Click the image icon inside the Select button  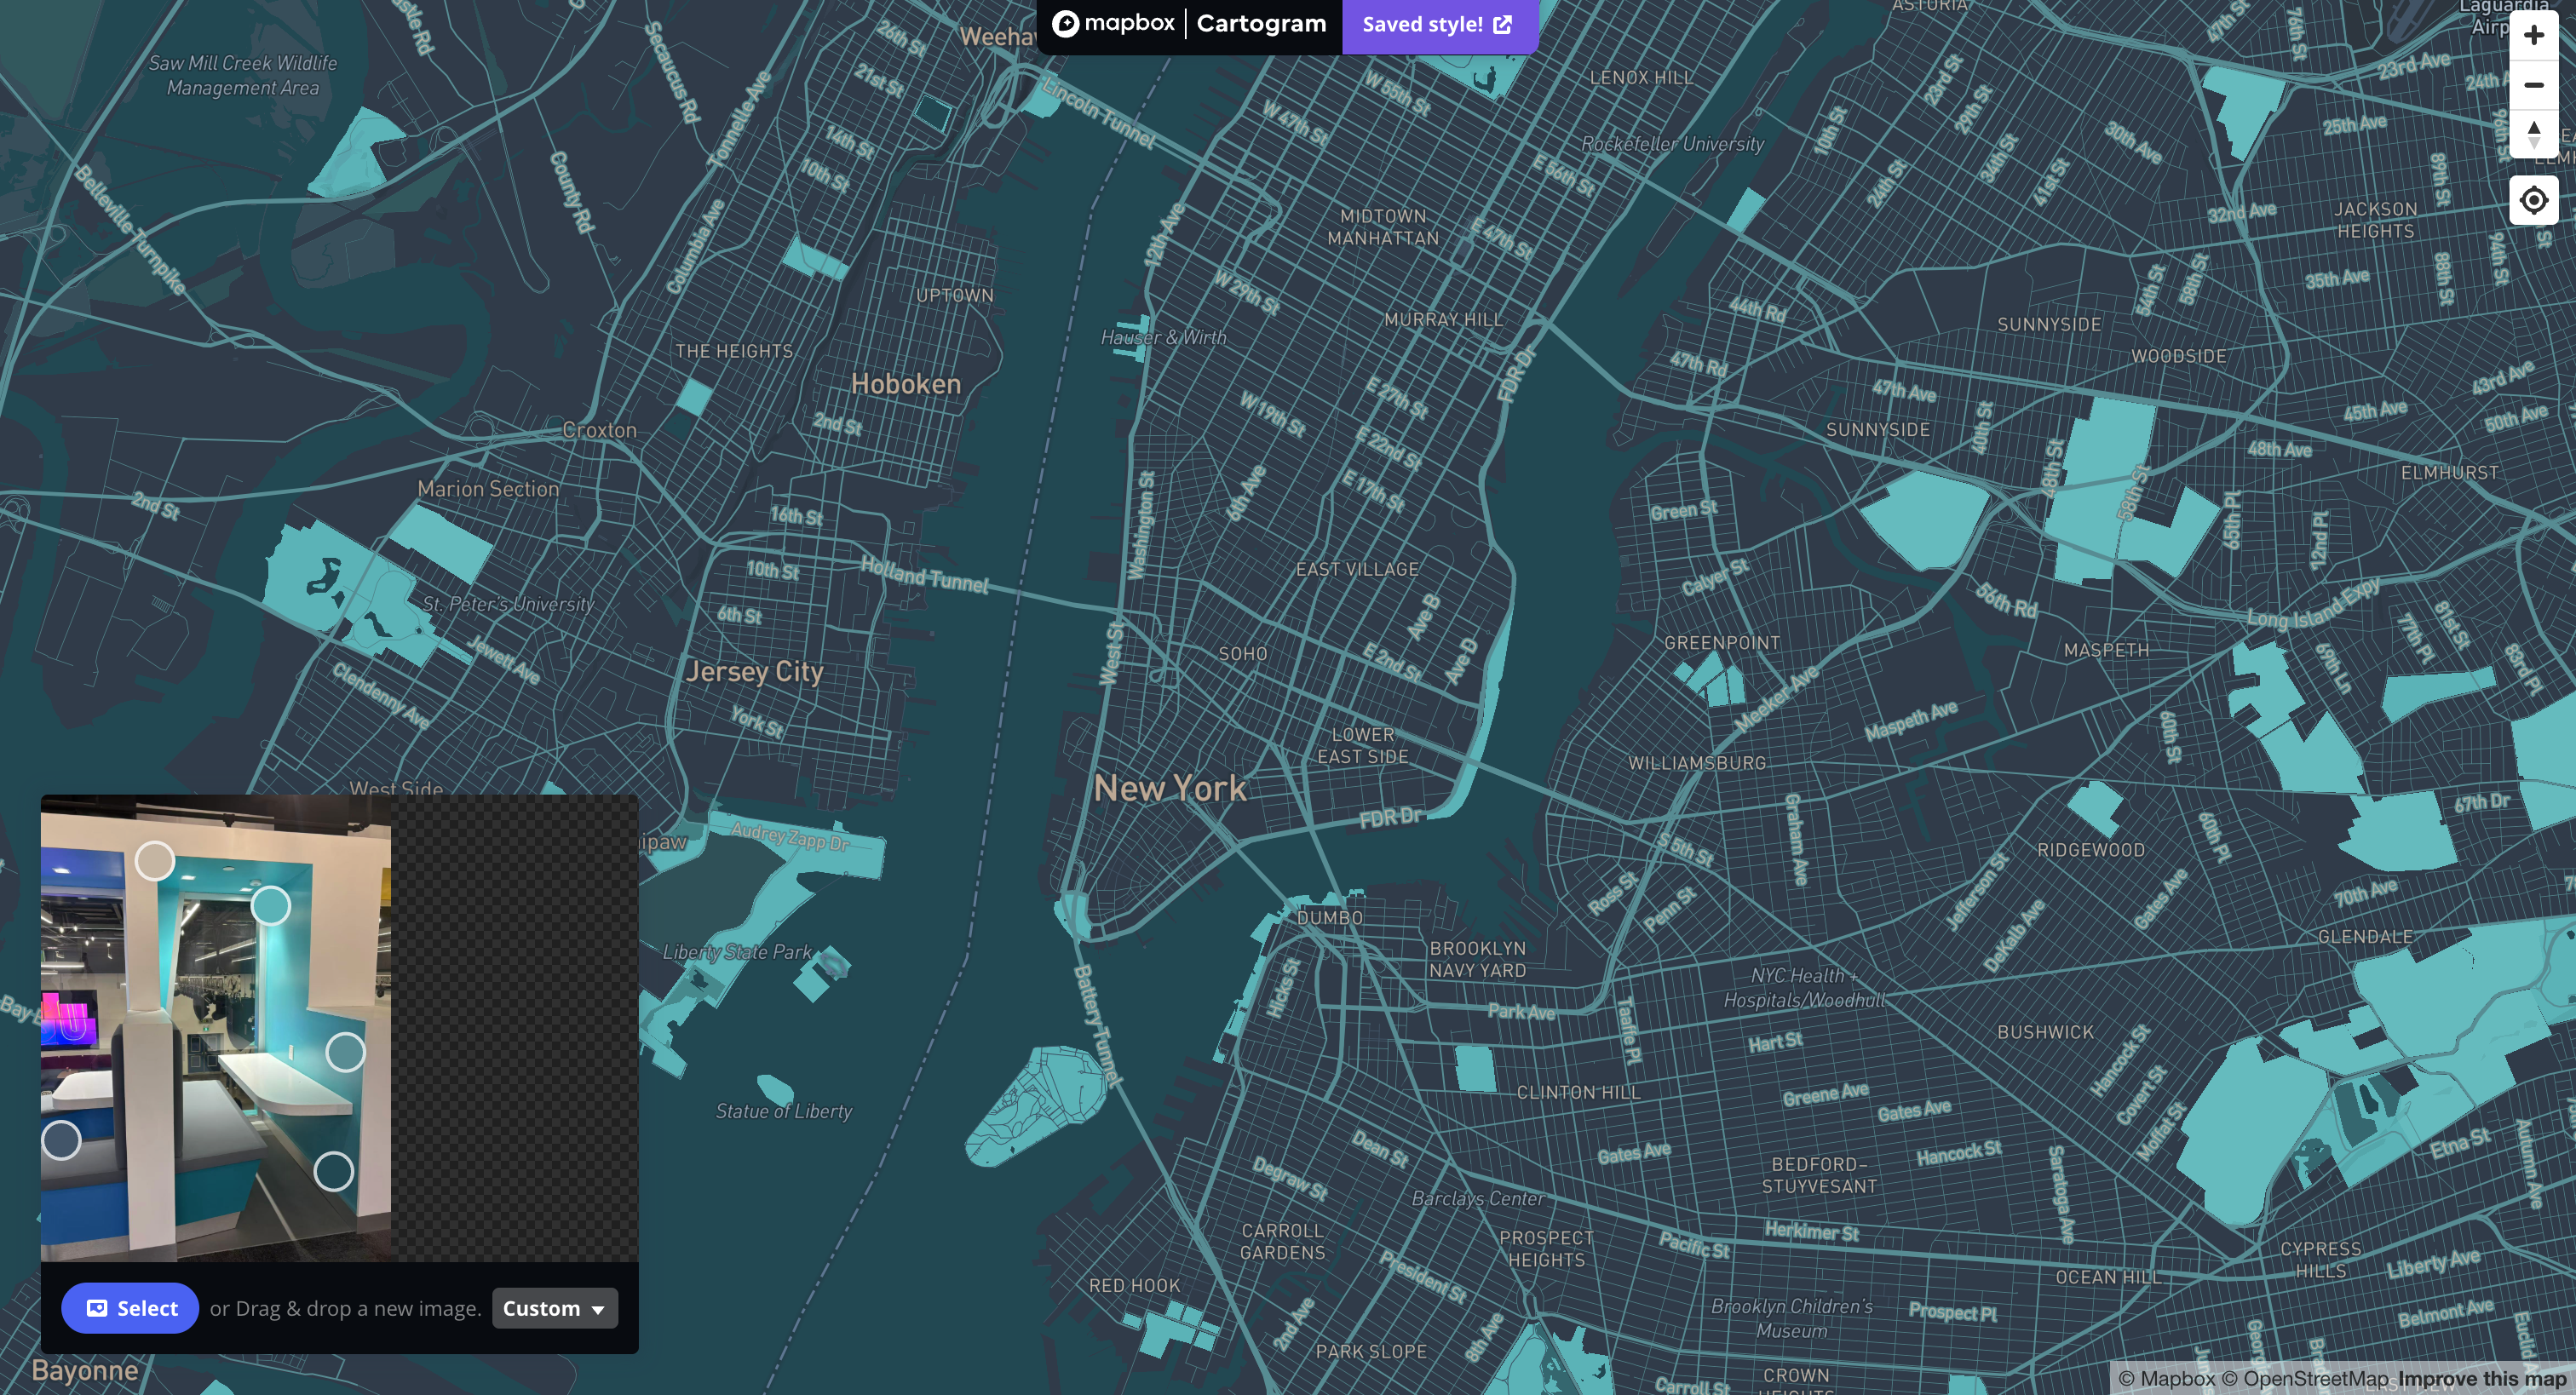tap(98, 1307)
